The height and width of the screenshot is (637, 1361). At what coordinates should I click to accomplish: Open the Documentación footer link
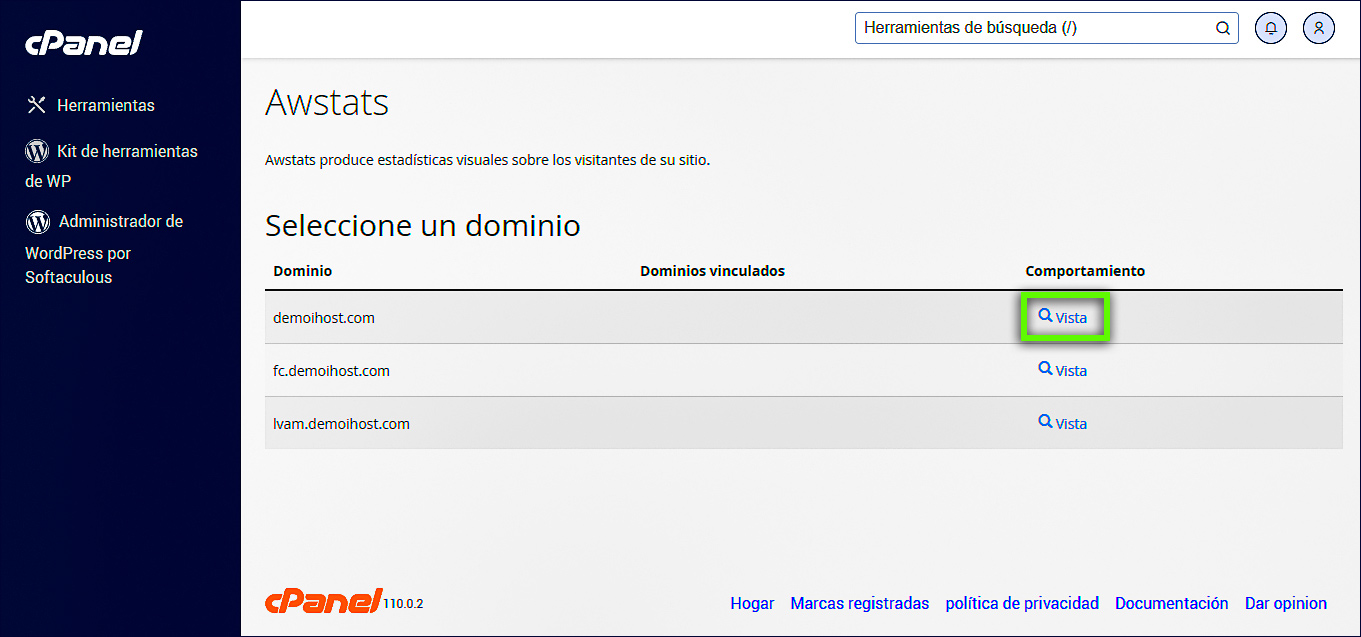coord(1171,603)
